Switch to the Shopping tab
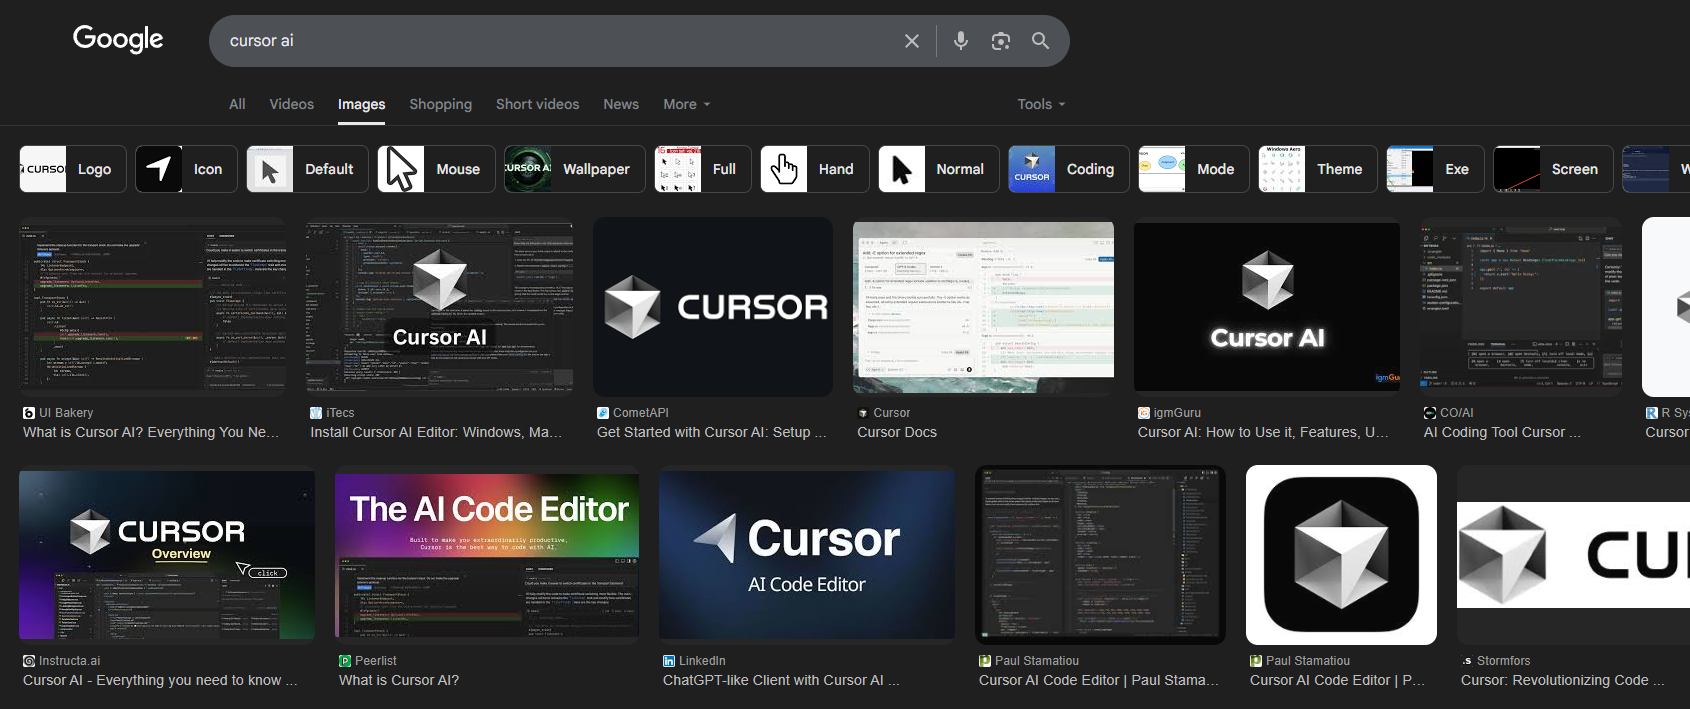 tap(440, 104)
